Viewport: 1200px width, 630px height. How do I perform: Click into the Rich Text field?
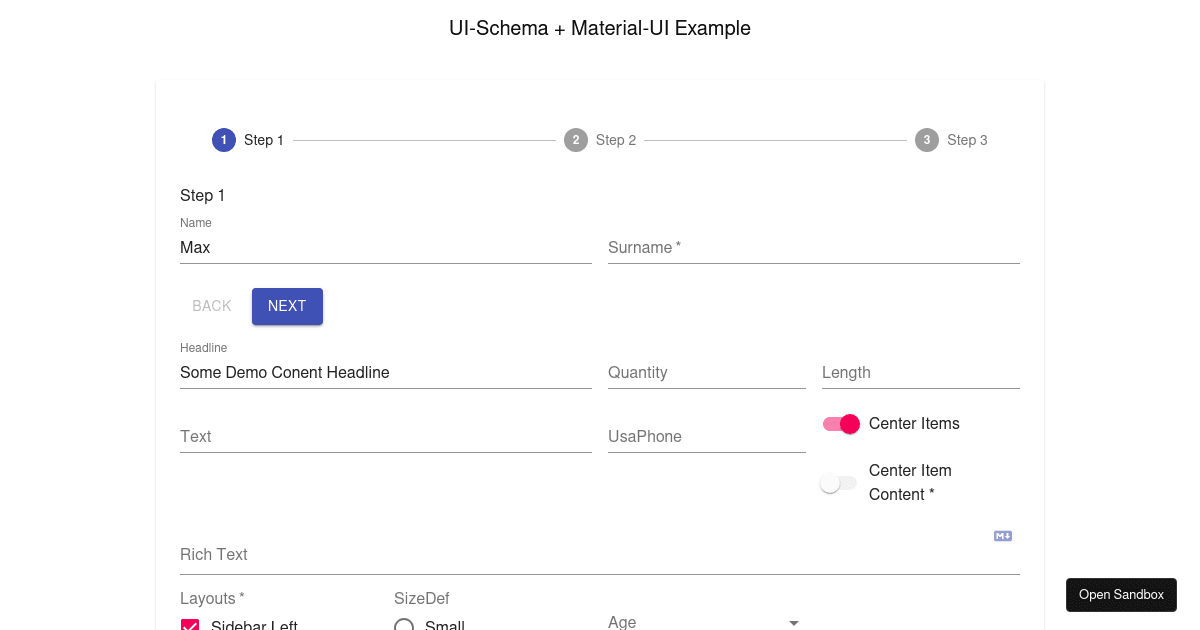(x=599, y=555)
